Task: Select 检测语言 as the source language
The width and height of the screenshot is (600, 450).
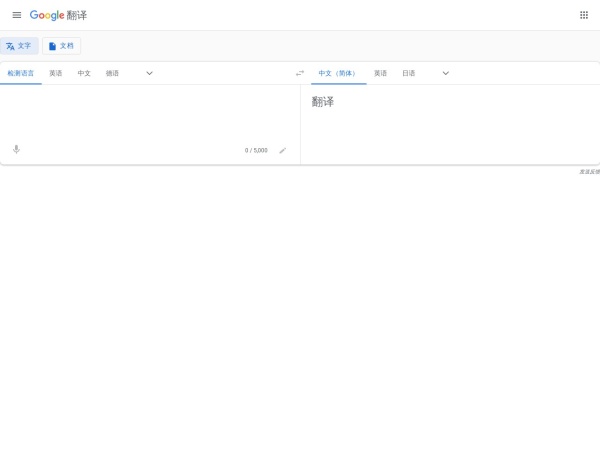Action: coord(21,73)
